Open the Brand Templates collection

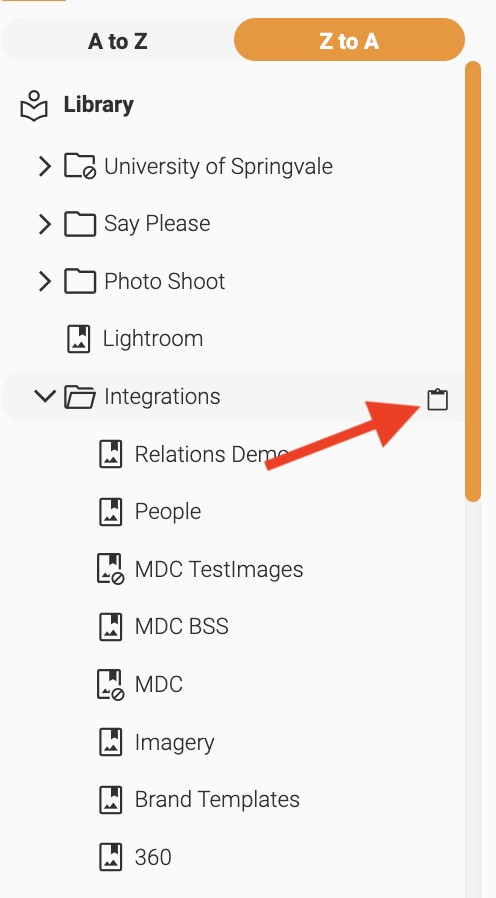[217, 799]
